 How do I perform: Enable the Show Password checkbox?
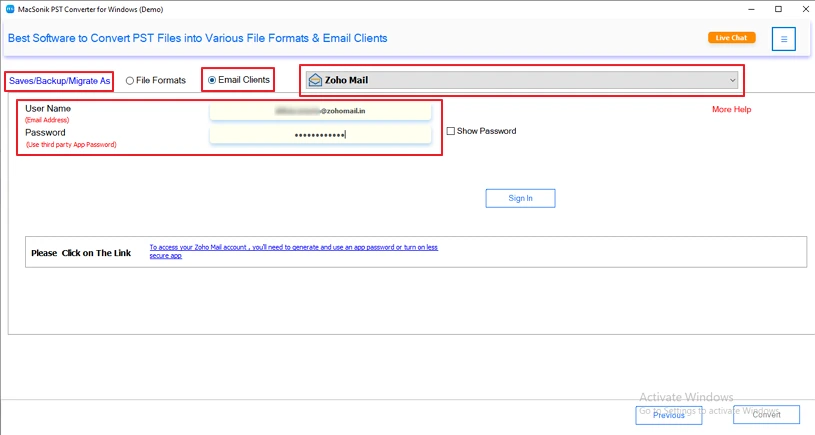(x=451, y=131)
